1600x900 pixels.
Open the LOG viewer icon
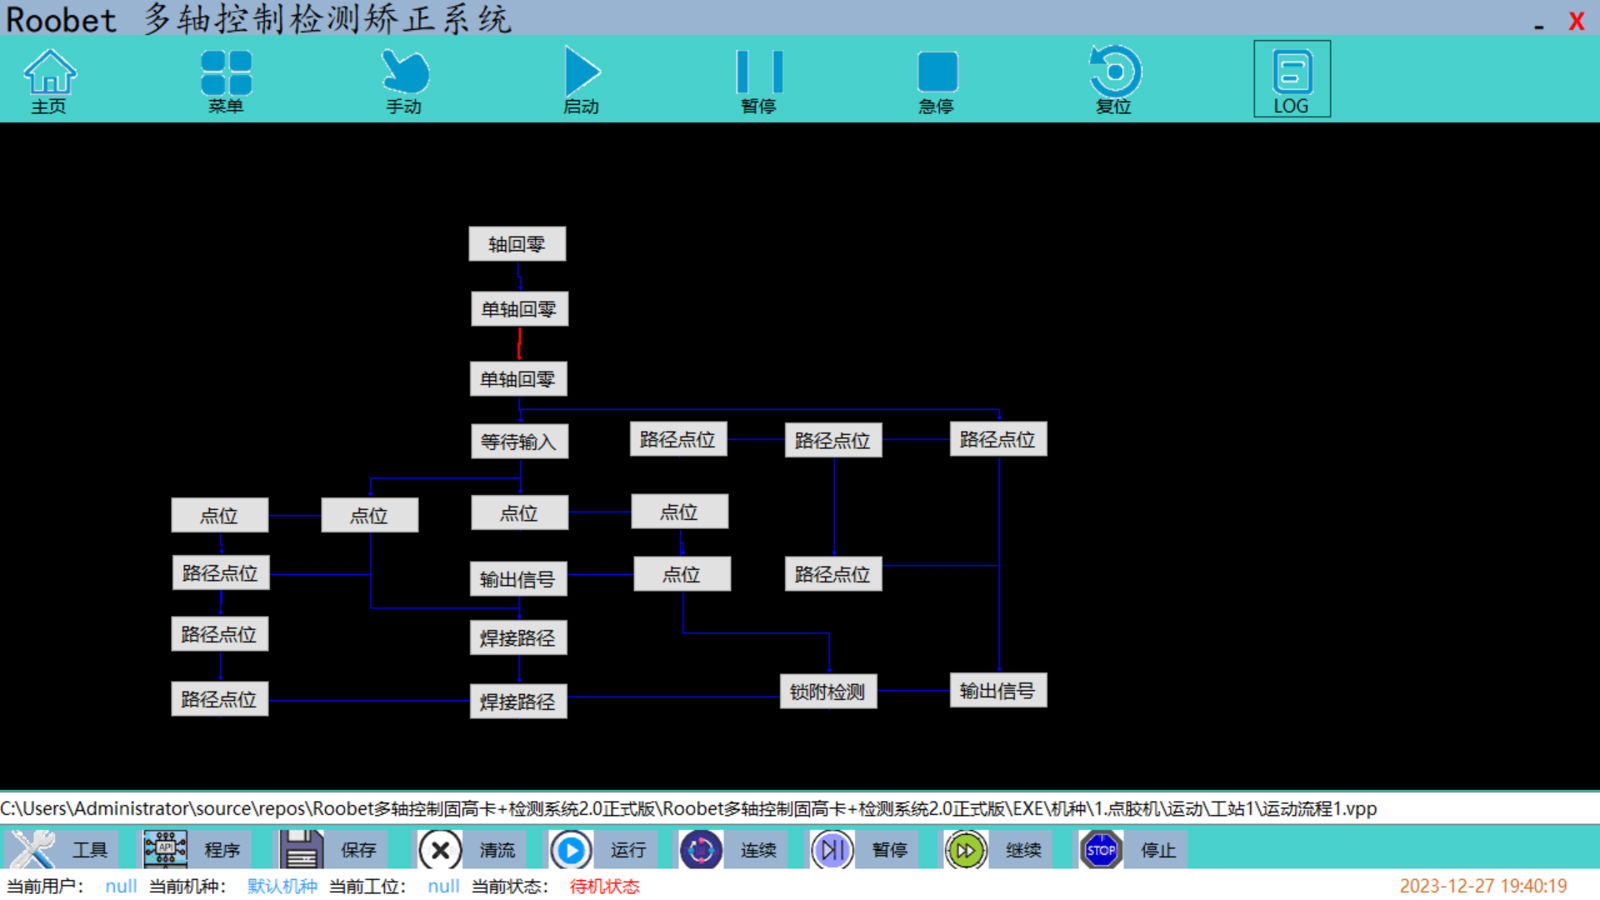click(x=1292, y=72)
